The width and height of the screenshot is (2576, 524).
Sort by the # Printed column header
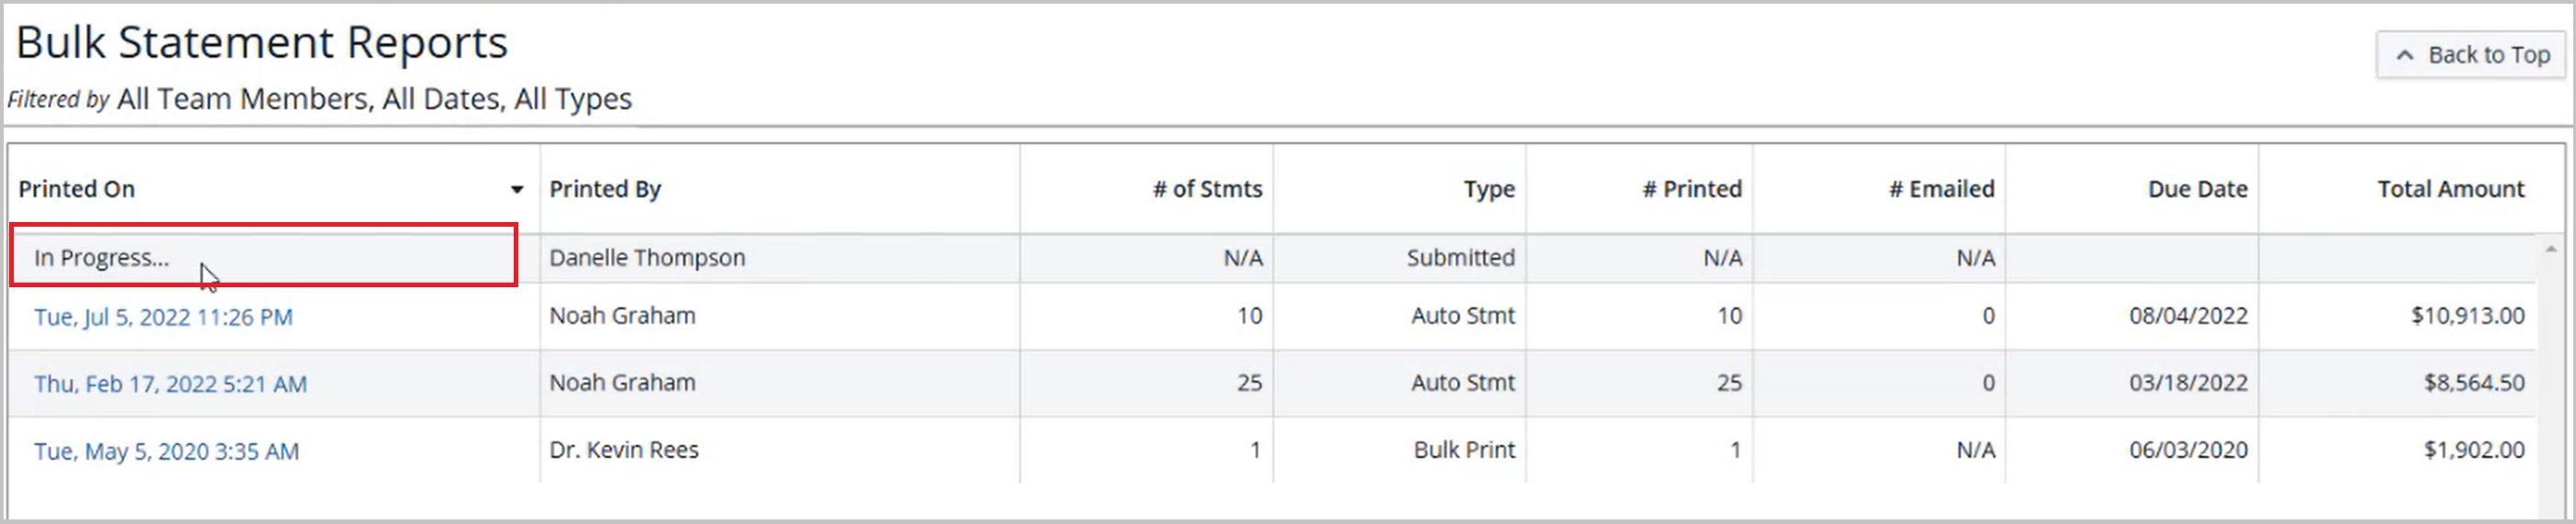point(1692,189)
